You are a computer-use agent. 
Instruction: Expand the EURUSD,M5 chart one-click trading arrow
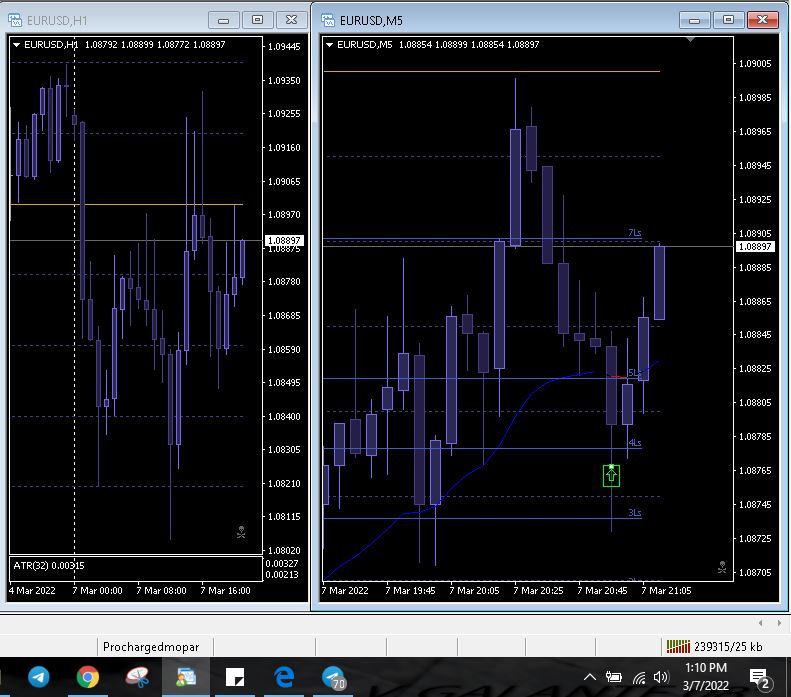pos(329,44)
